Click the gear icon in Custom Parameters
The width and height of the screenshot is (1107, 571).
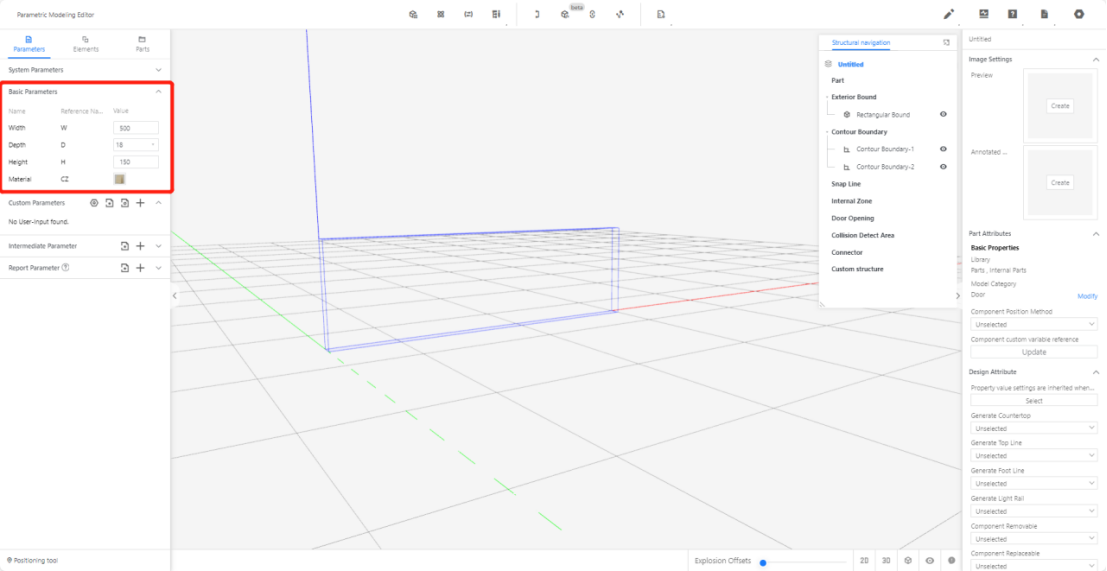pos(94,203)
